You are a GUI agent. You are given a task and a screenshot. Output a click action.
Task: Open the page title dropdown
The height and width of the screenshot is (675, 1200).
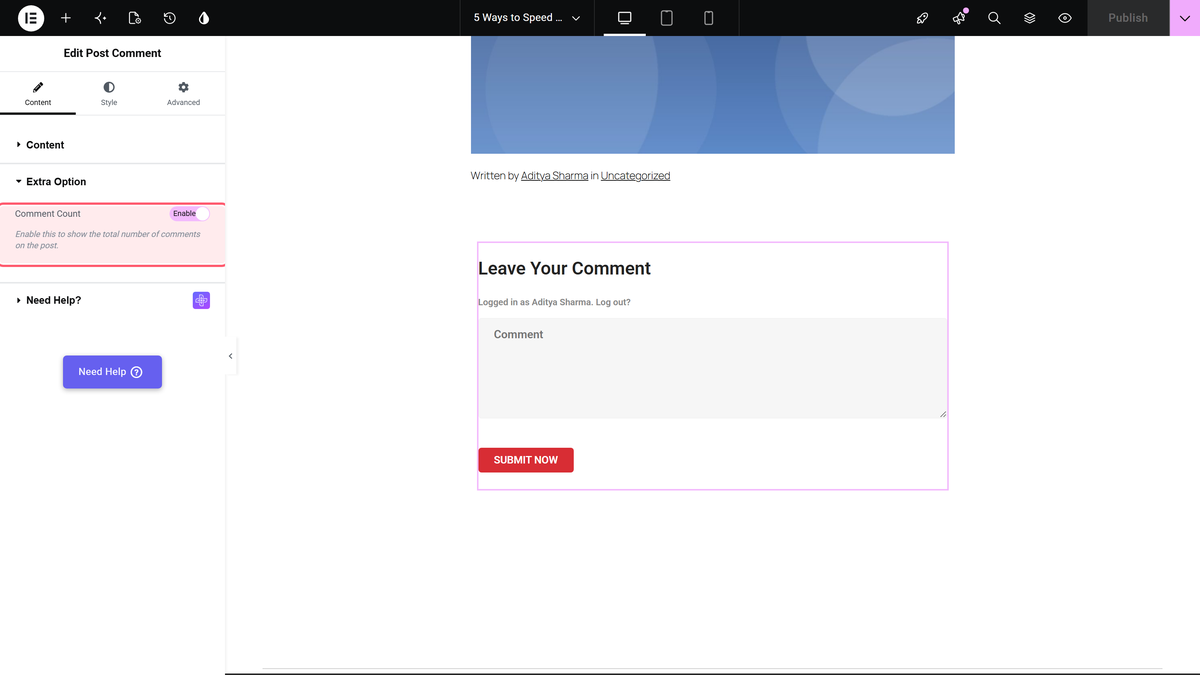coord(527,18)
